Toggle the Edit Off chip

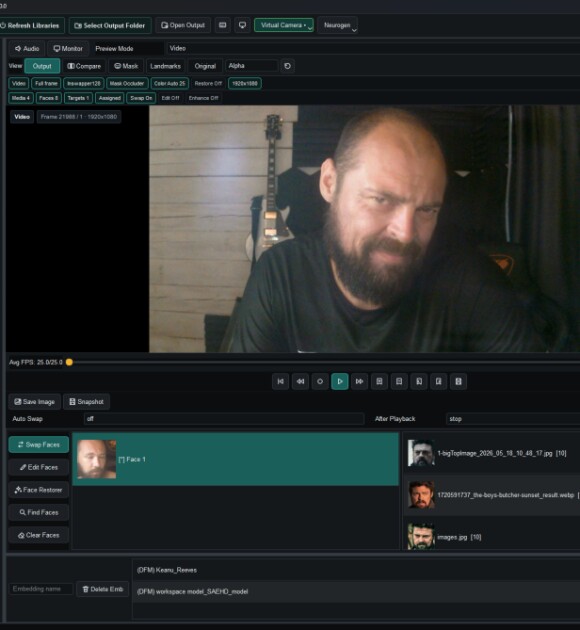click(170, 98)
